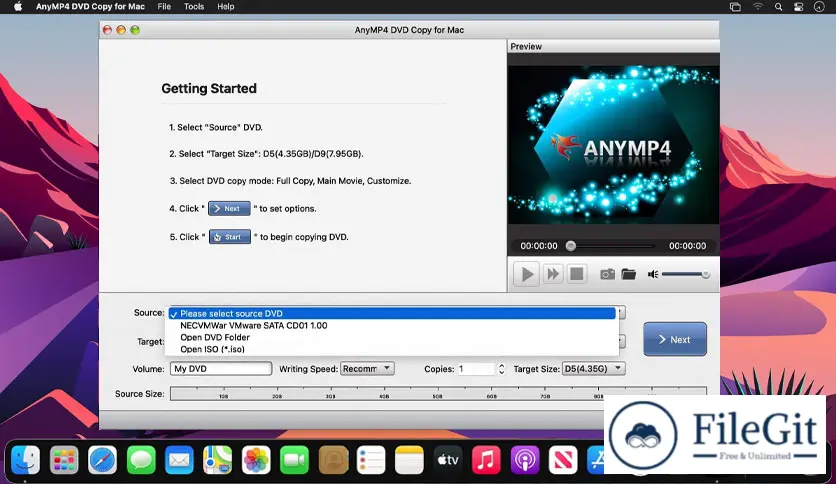This screenshot has height=484, width=836.
Task: Open Messages from the dock
Action: pos(141,460)
